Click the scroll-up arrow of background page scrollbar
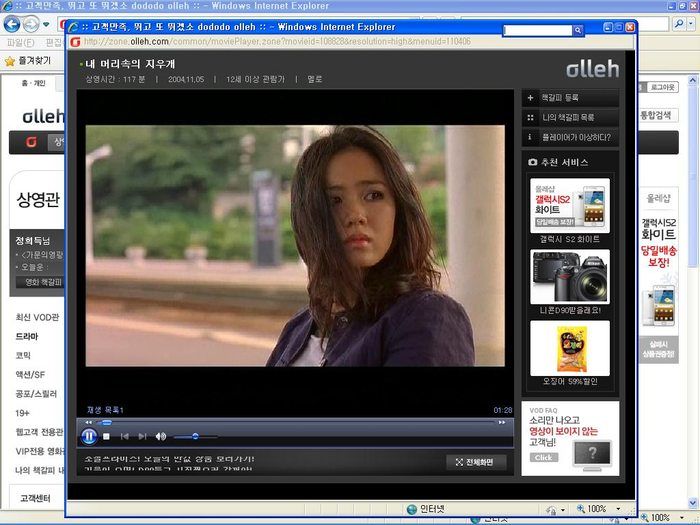The height and width of the screenshot is (525, 700). point(692,81)
